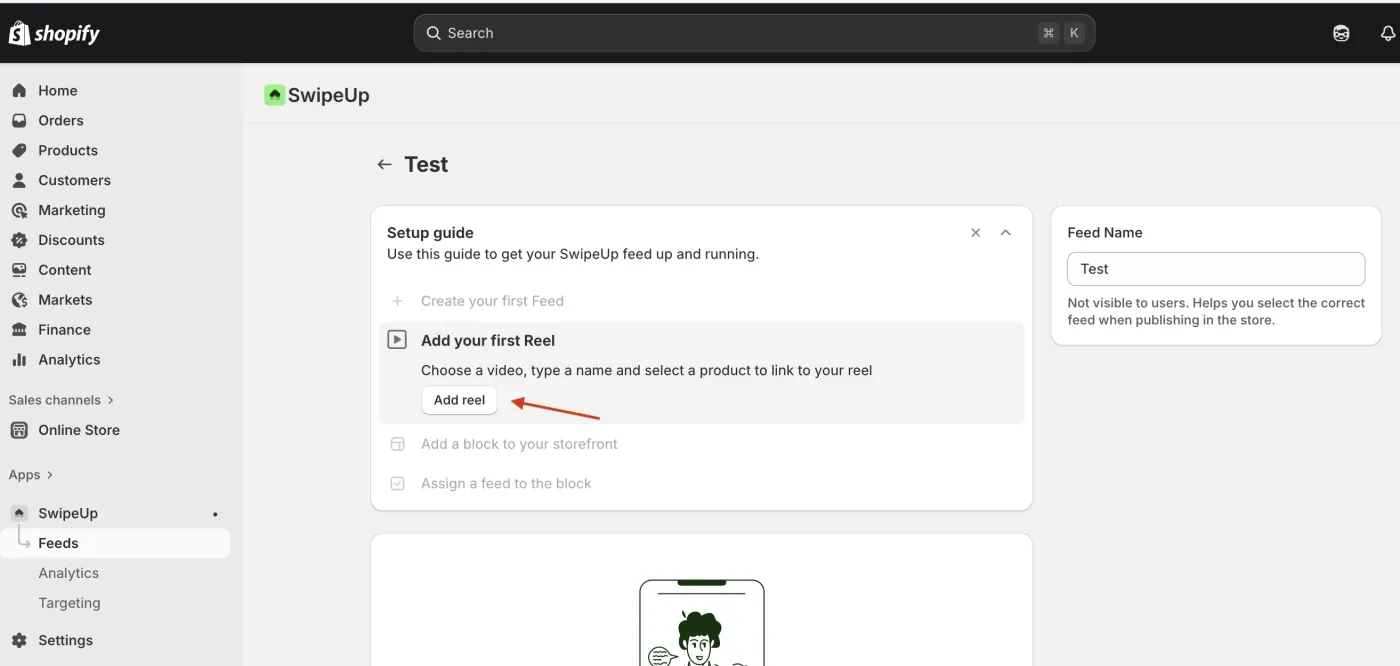Open notifications bell icon
The image size is (1400, 666).
pos(1387,33)
